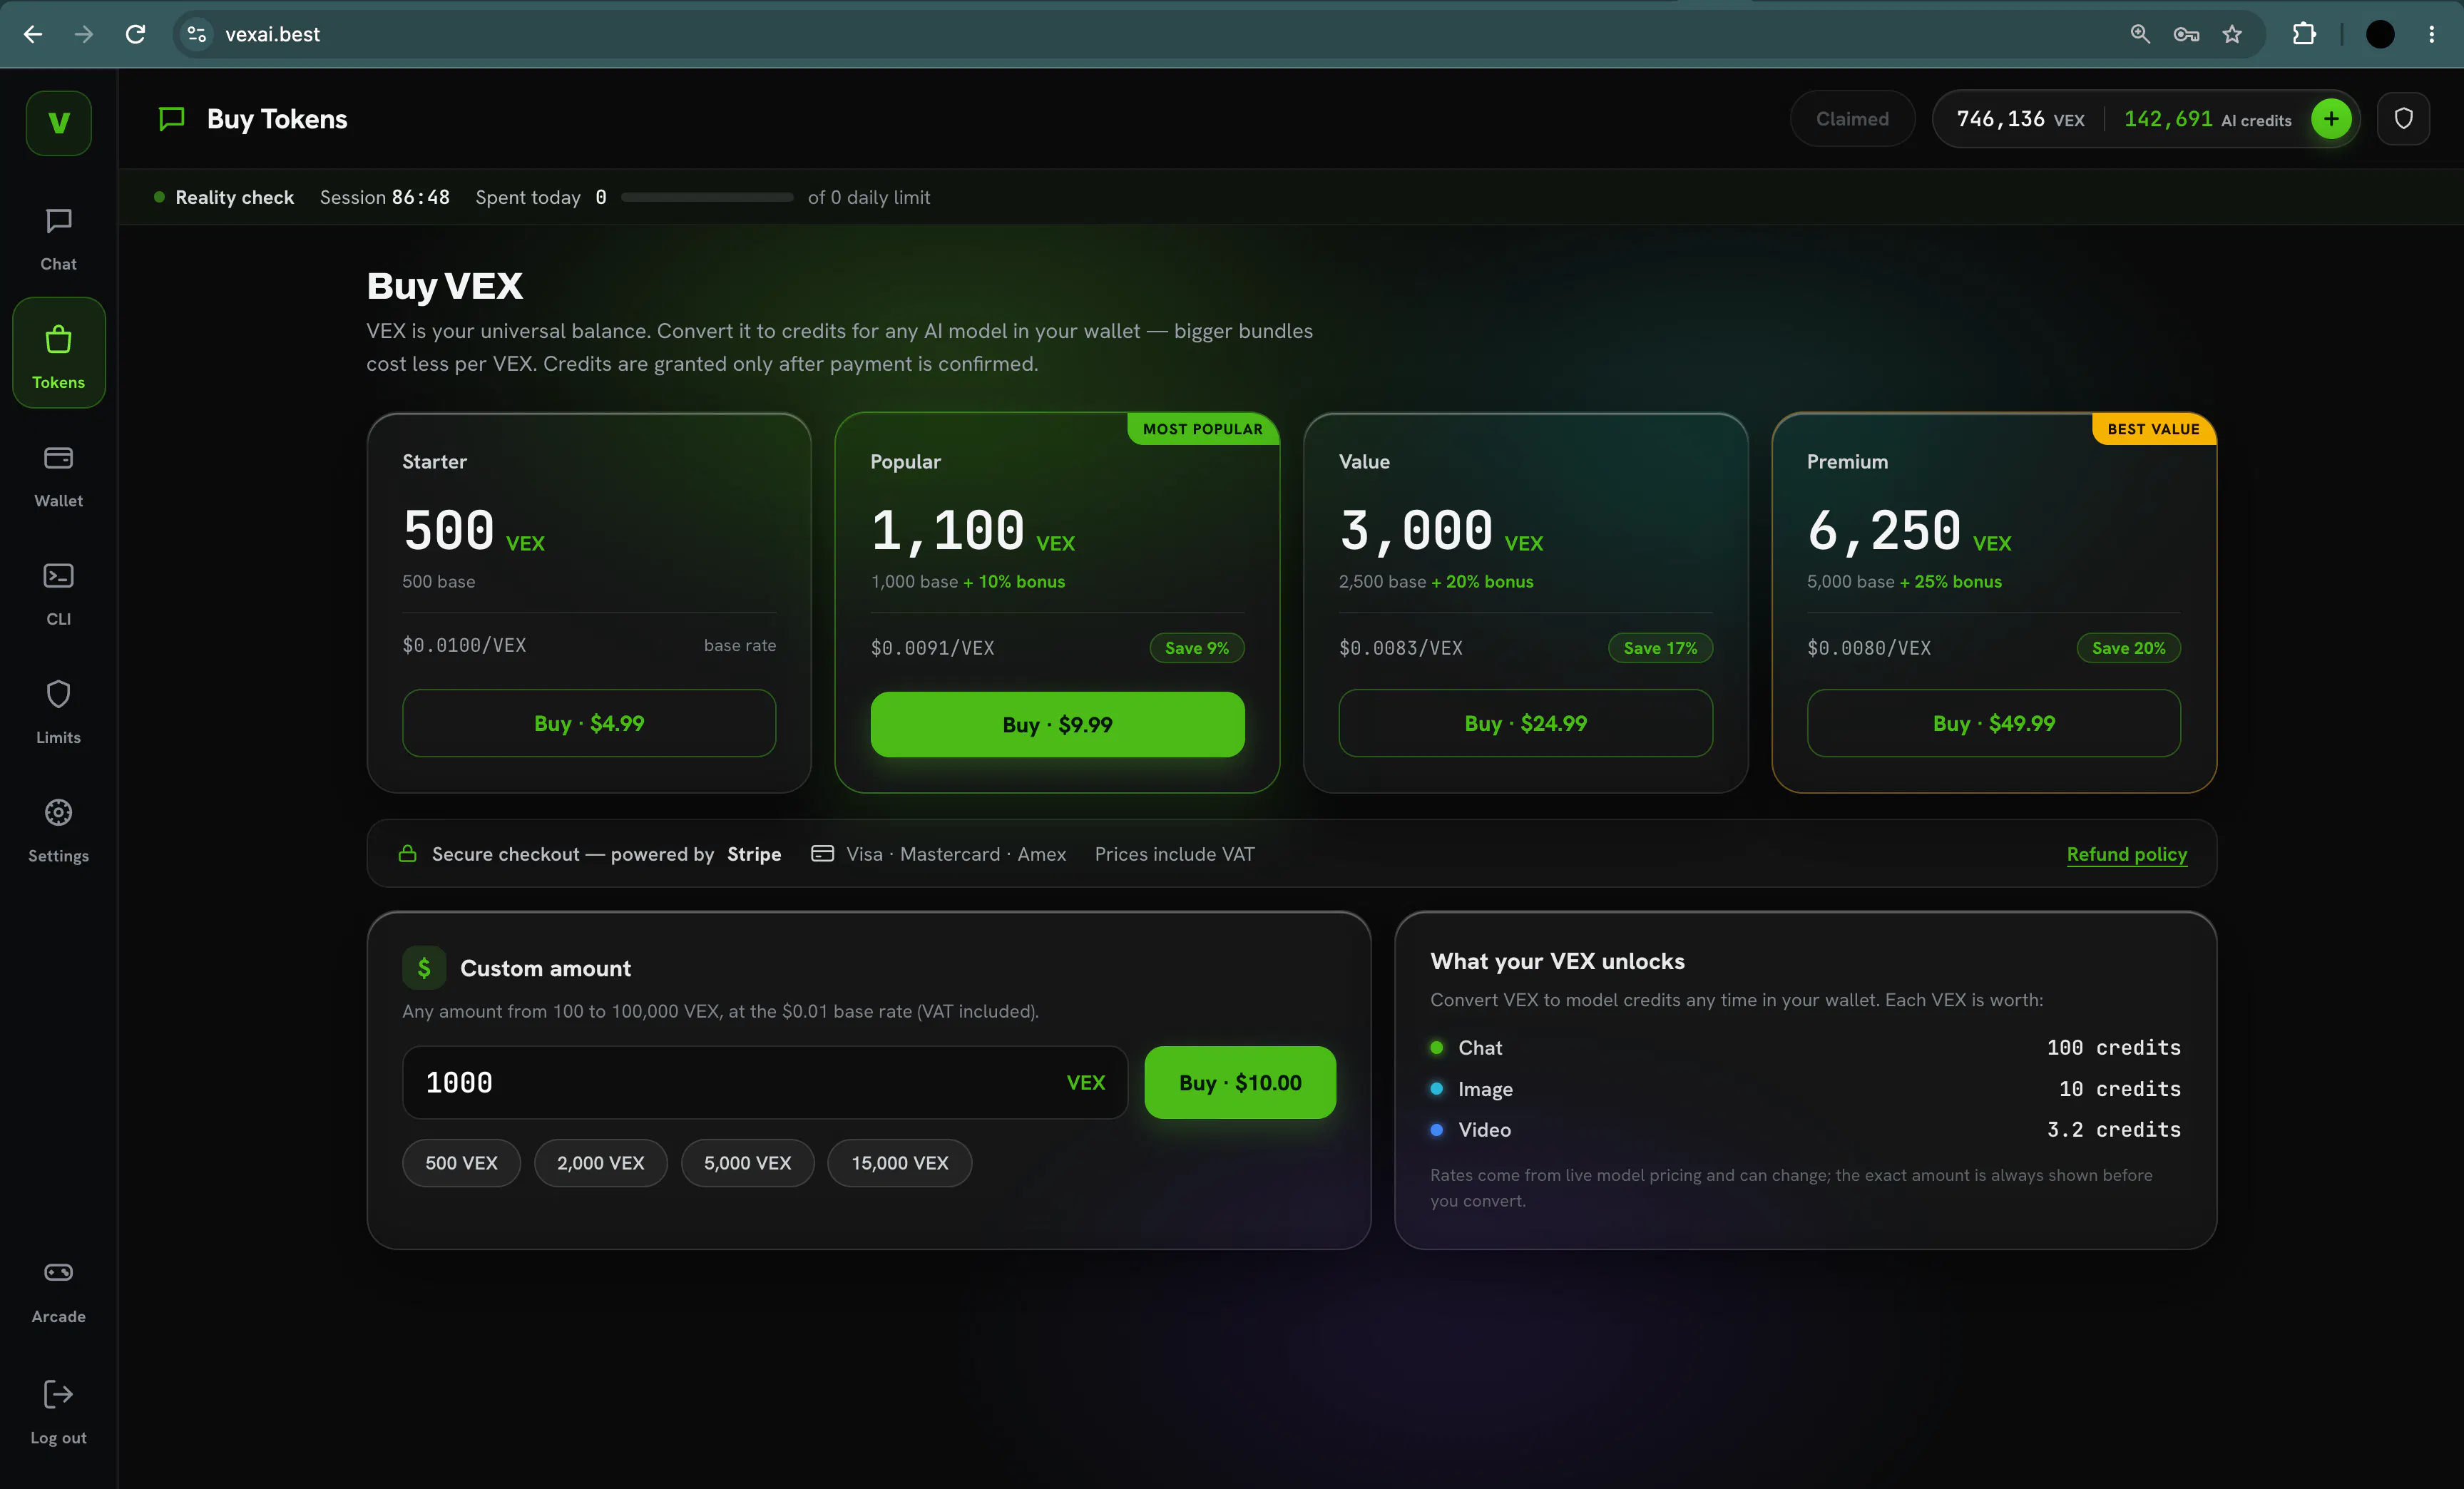Open the Chat sidebar item

pyautogui.click(x=58, y=239)
